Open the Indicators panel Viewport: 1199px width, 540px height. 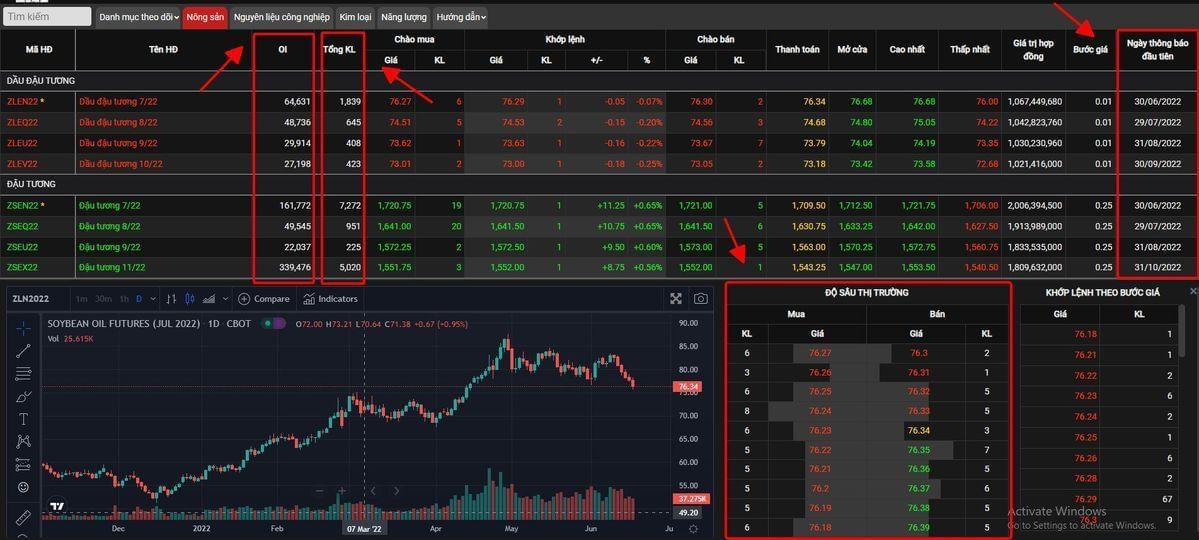tap(330, 299)
